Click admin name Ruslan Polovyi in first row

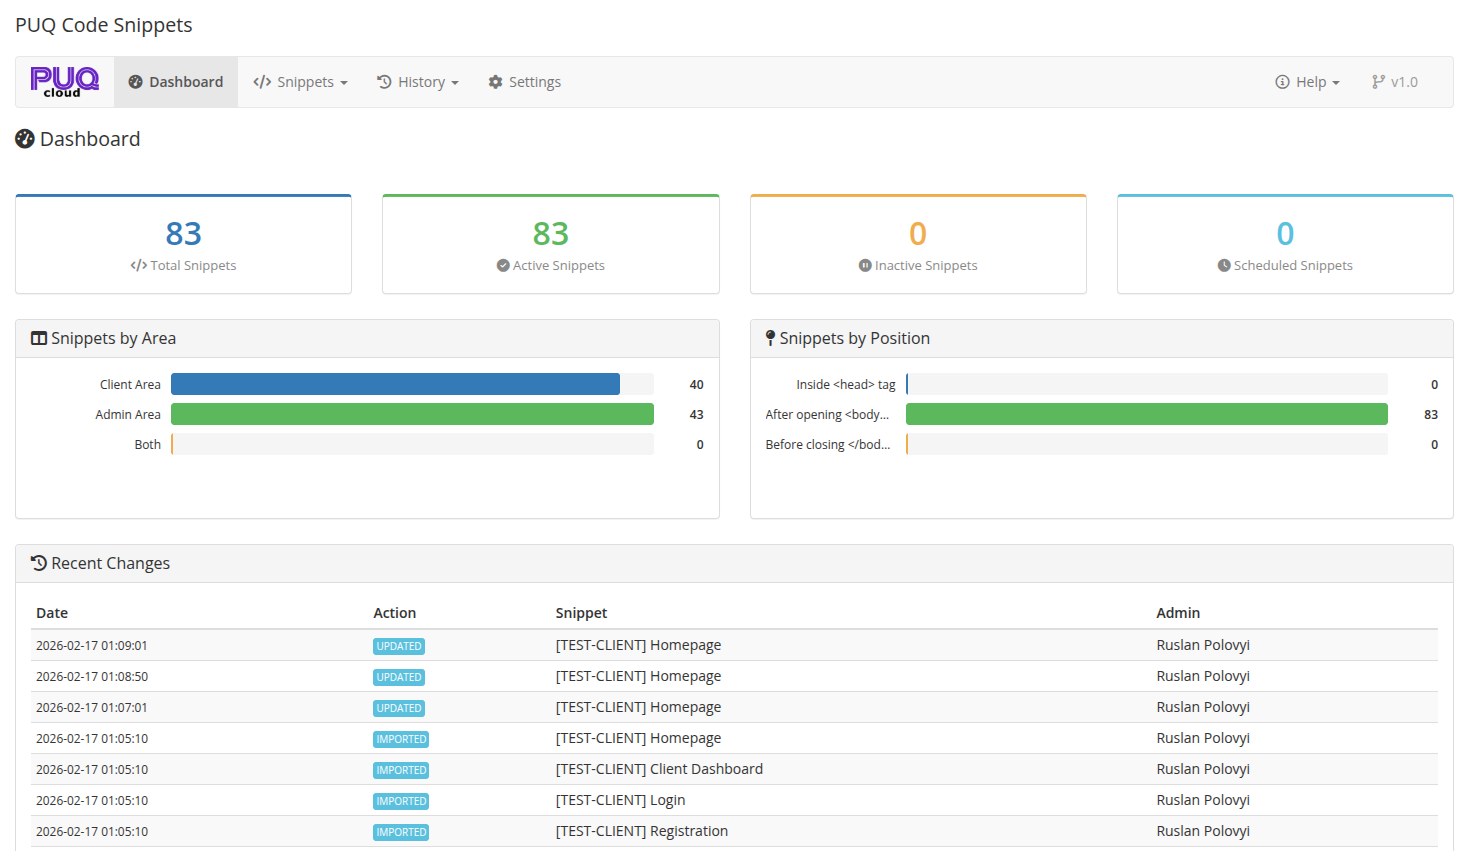[x=1203, y=645]
